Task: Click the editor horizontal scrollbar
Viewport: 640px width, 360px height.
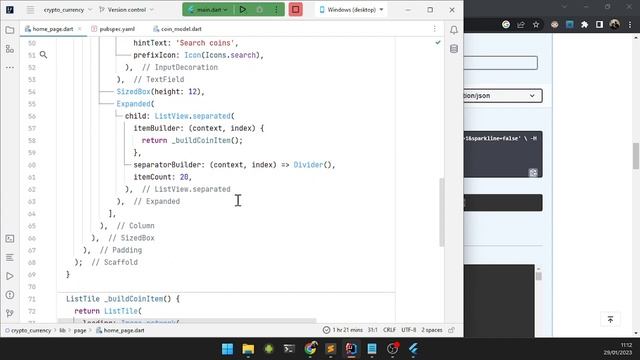Action: (x=187, y=321)
